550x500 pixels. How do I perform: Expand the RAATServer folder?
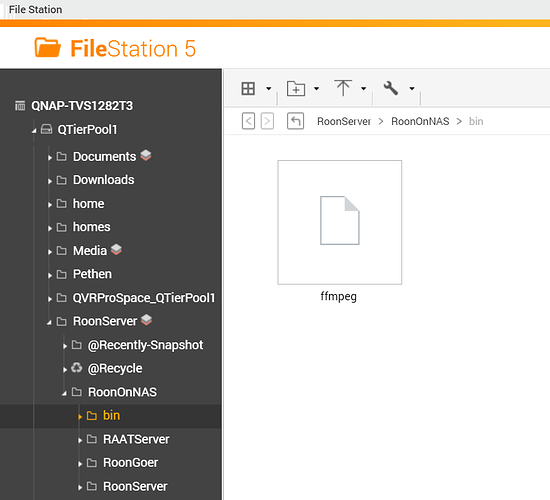80,440
